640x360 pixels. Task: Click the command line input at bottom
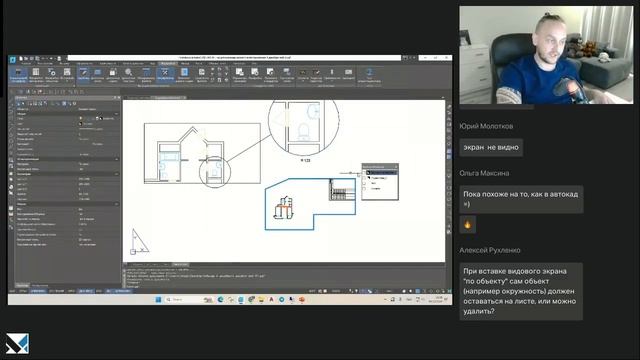[x=284, y=287]
